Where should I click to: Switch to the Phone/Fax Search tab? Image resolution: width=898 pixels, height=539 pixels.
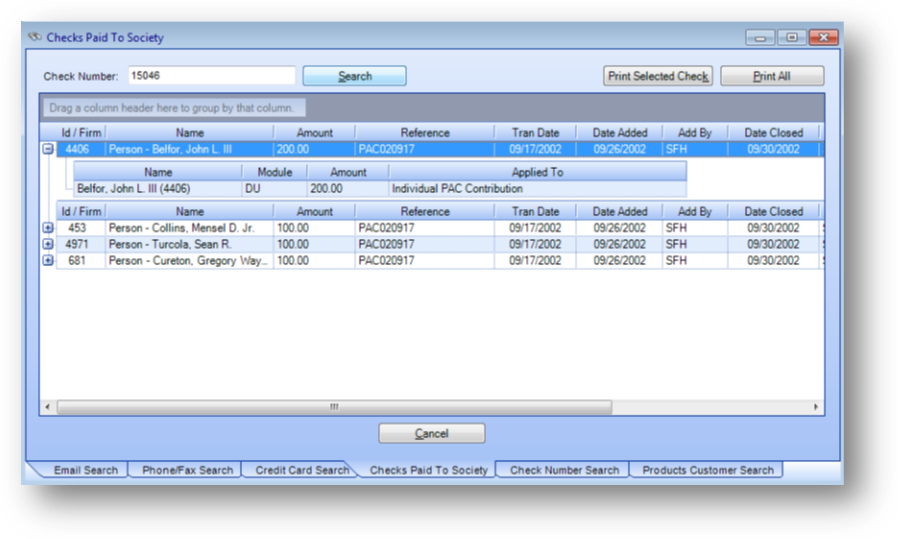pyautogui.click(x=187, y=470)
